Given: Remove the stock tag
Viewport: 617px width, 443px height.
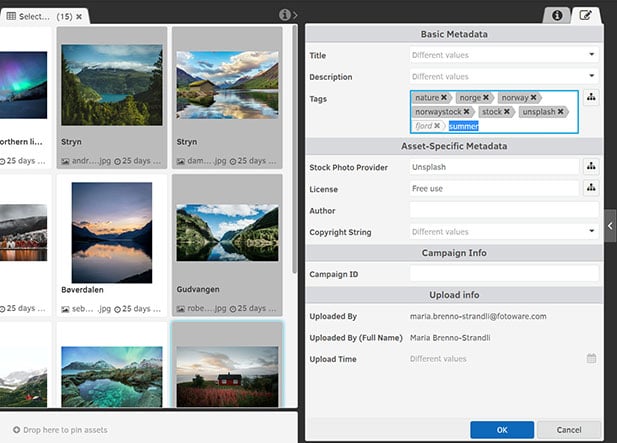Looking at the screenshot, I should (507, 112).
